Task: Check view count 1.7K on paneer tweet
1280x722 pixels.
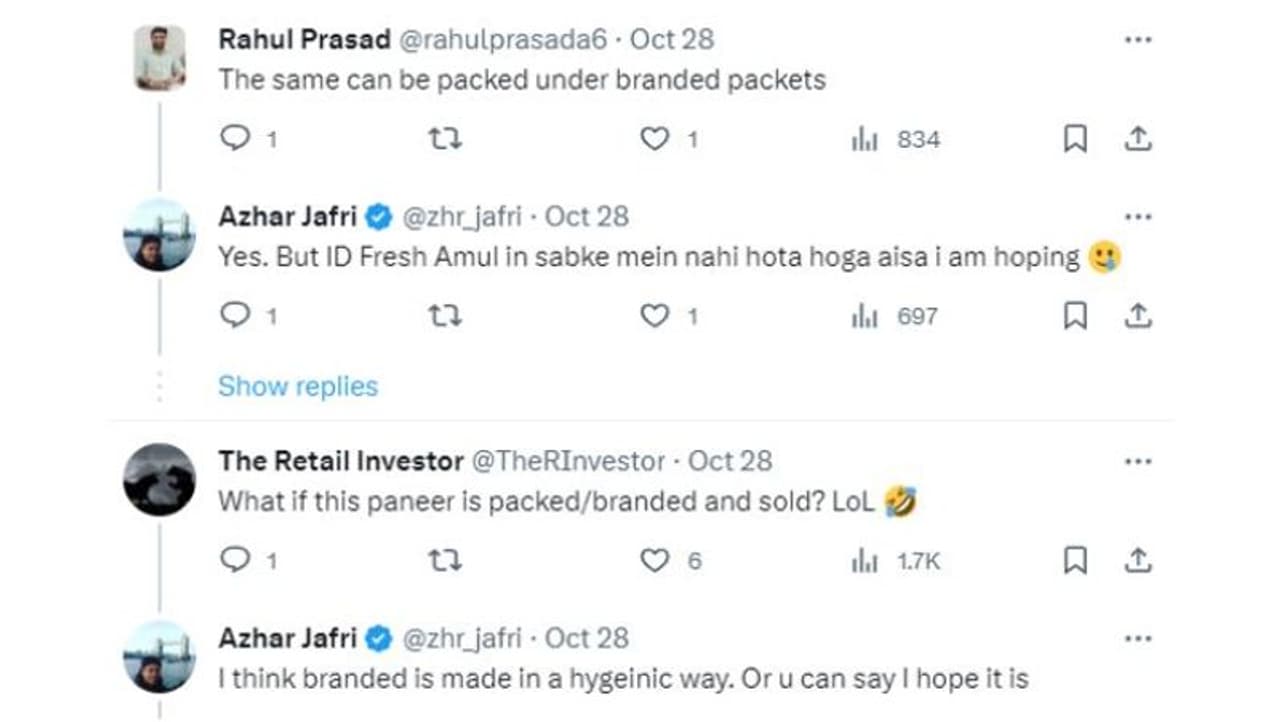Action: coord(896,561)
